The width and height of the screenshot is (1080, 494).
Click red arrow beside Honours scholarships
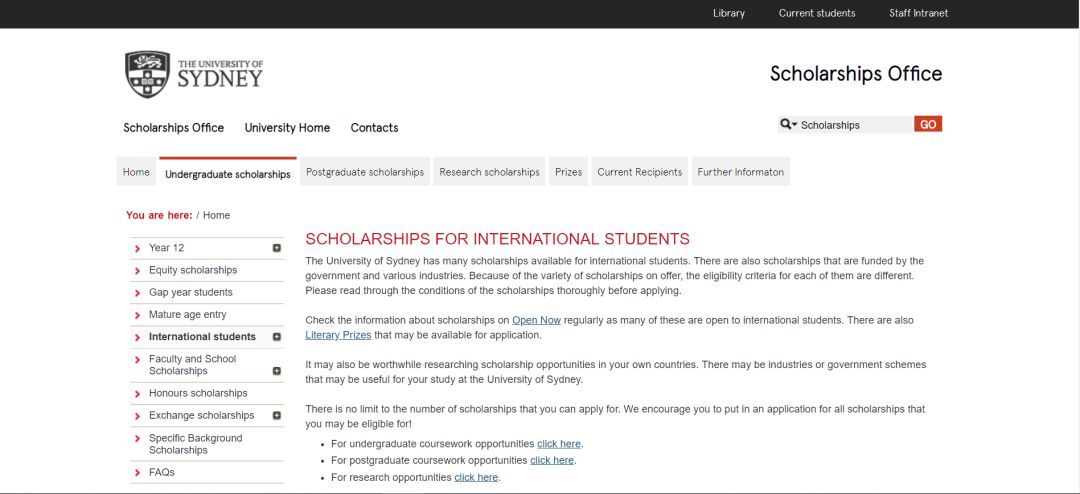(x=138, y=393)
